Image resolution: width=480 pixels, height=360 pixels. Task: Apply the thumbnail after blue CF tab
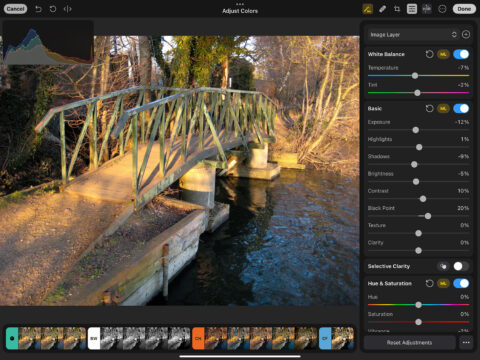(x=343, y=338)
